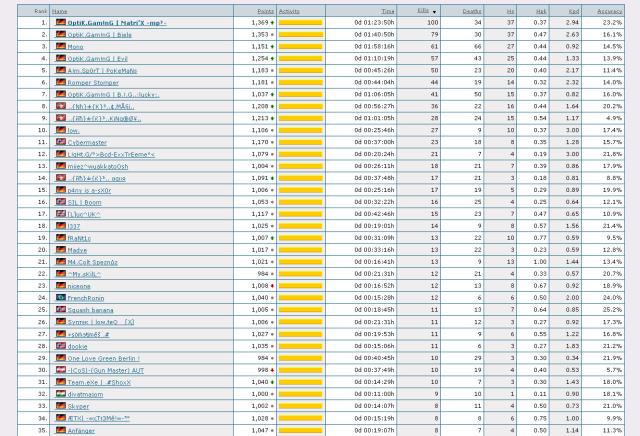Click the activity bar of rank 1 player

[x=300, y=22]
